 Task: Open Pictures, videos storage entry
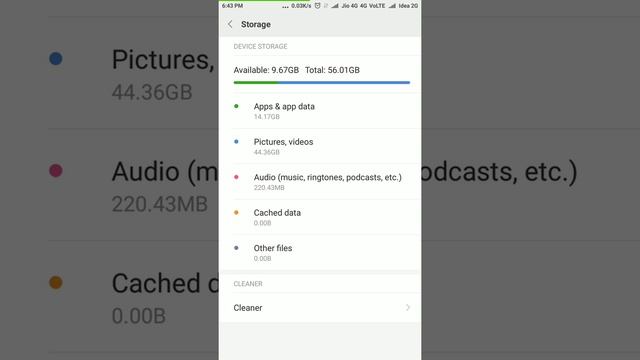coord(320,147)
